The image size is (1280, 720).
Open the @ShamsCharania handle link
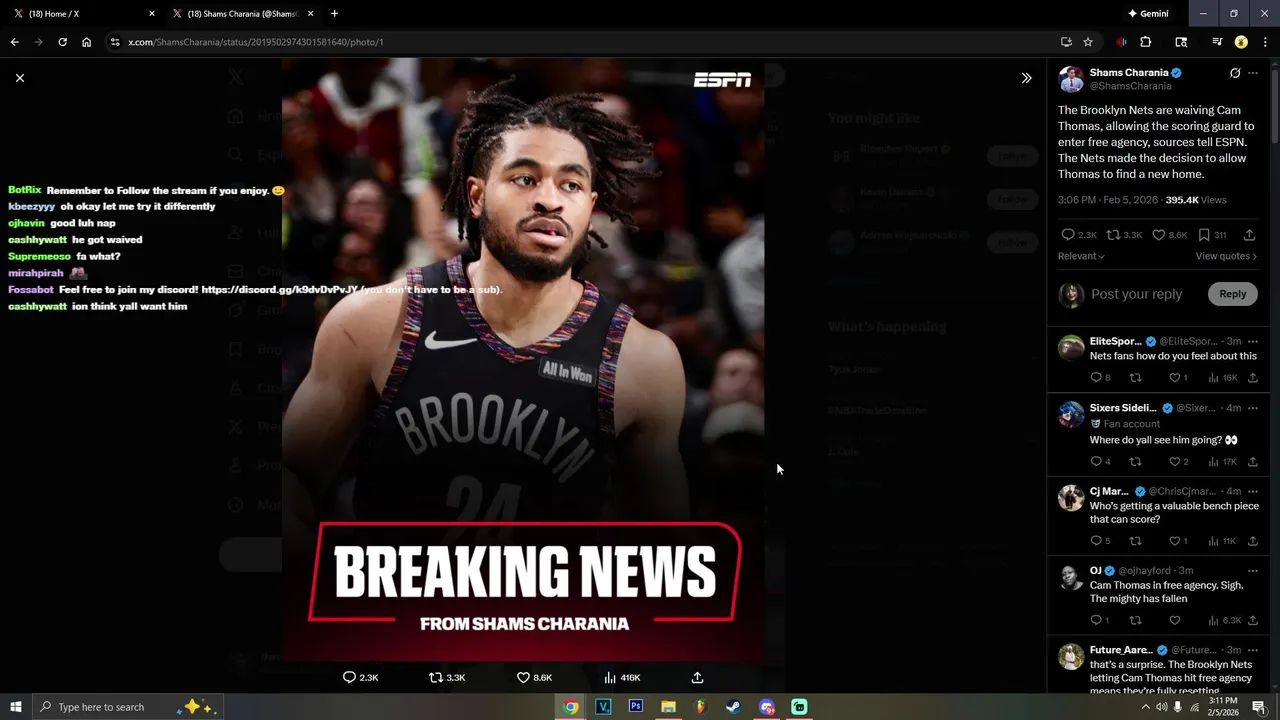point(1130,86)
